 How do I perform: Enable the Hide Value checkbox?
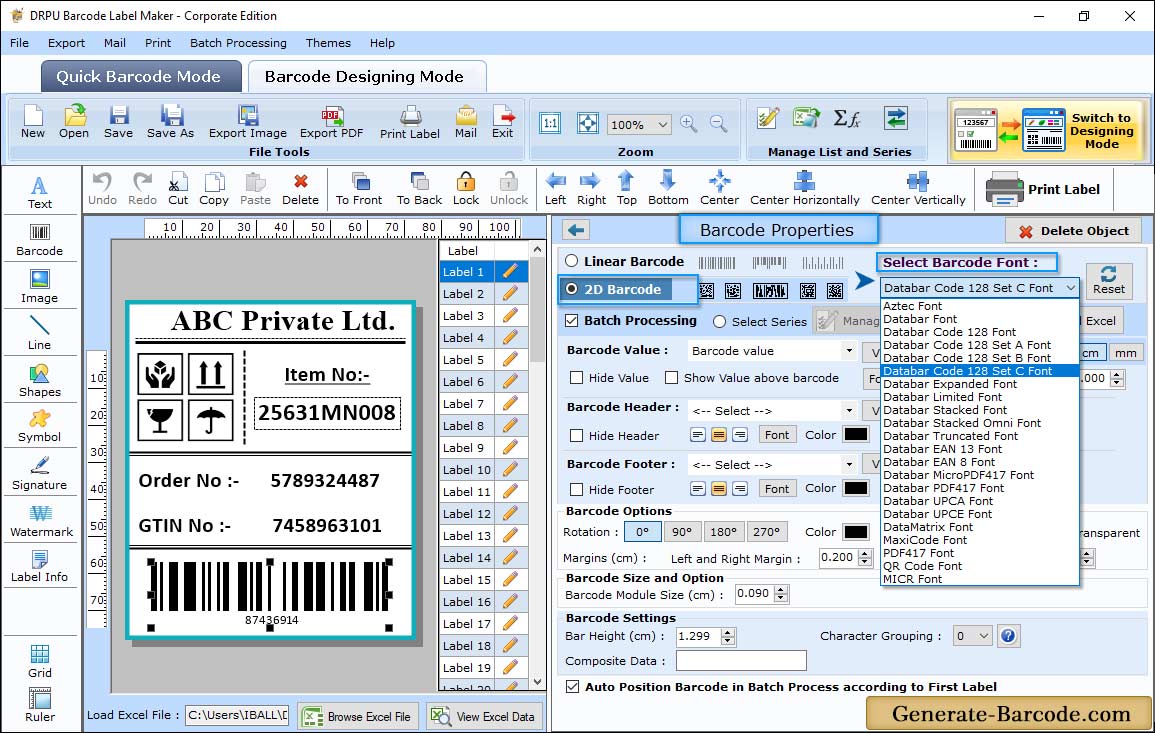[577, 378]
